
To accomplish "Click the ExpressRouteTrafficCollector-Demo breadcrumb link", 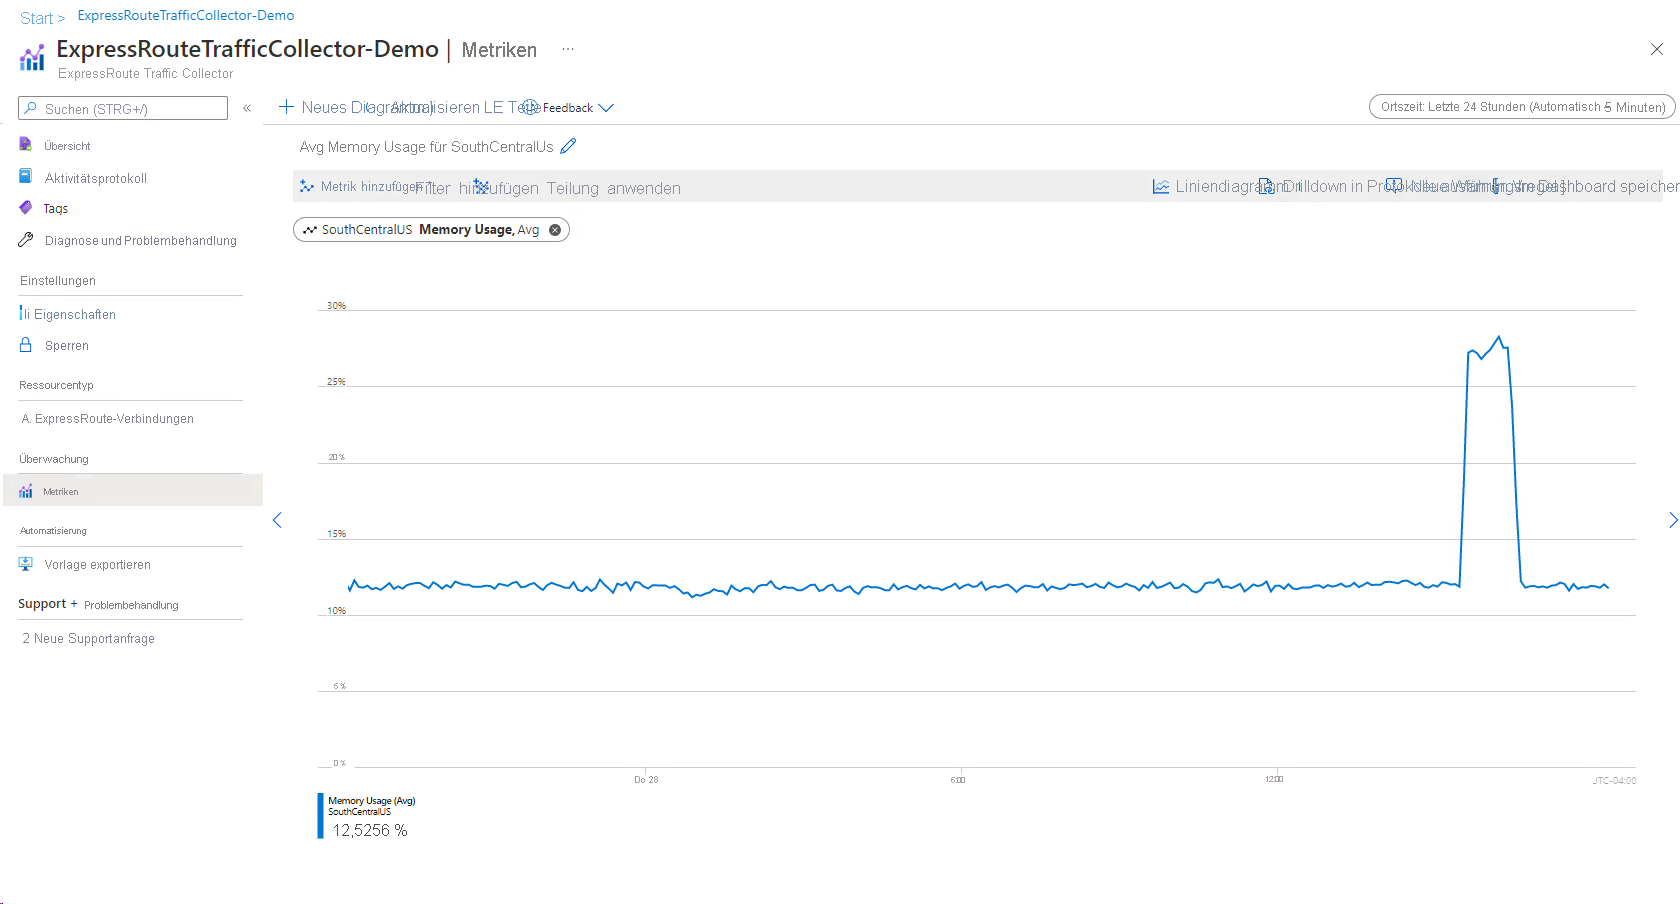I will (x=186, y=15).
